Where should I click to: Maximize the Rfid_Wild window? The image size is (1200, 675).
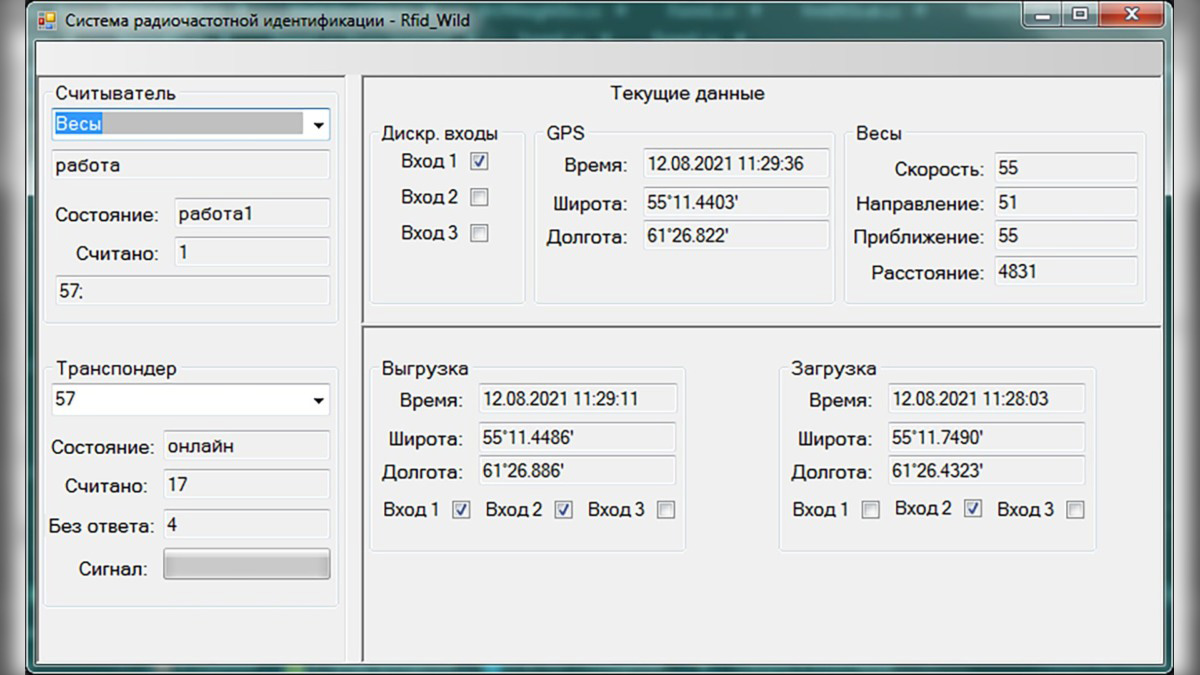[x=1080, y=15]
